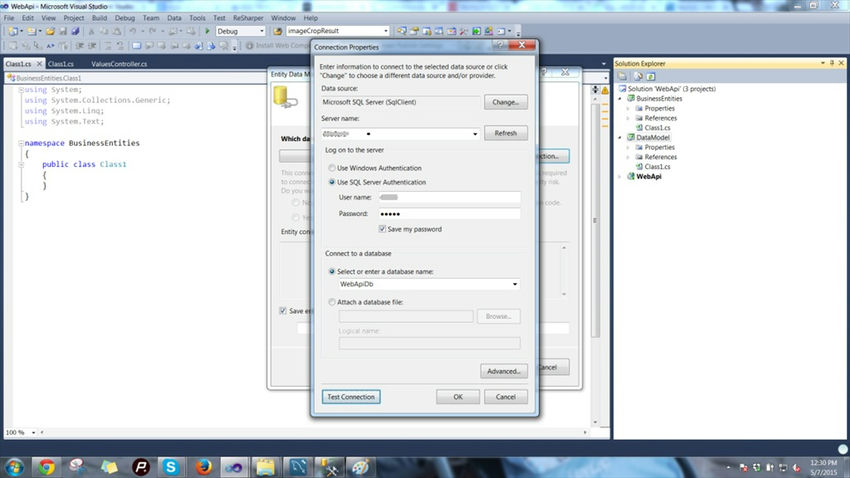Select Class1.cs under BusinessEntities in Solution Explorer

click(x=657, y=128)
